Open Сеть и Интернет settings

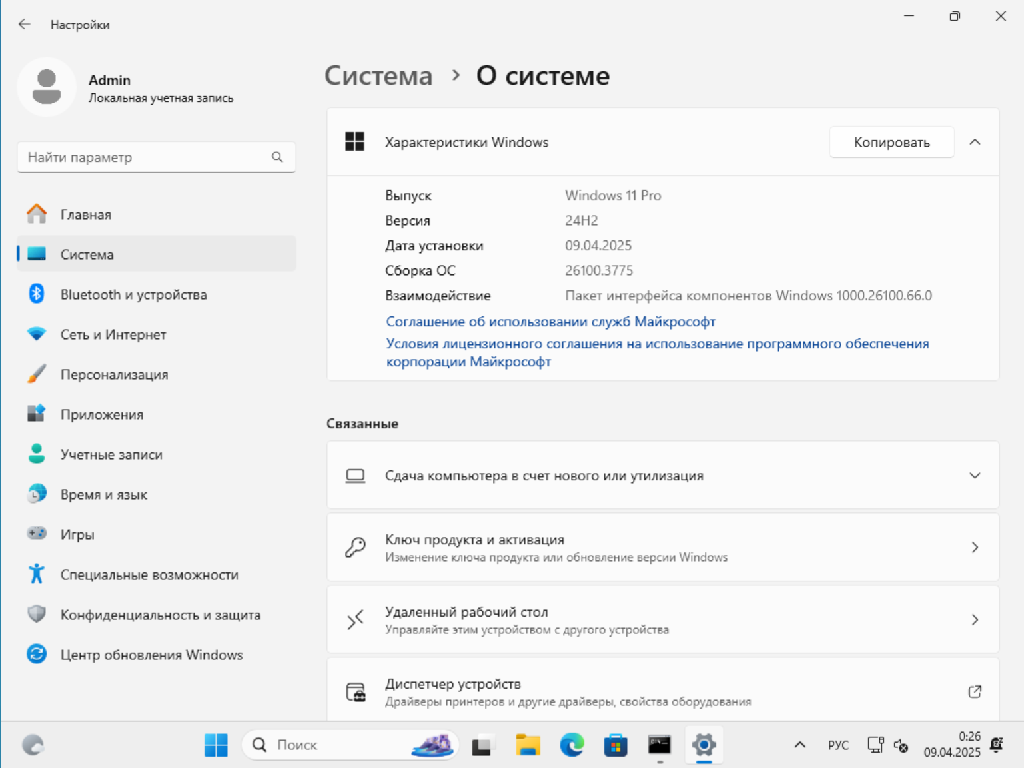pyautogui.click(x=156, y=334)
